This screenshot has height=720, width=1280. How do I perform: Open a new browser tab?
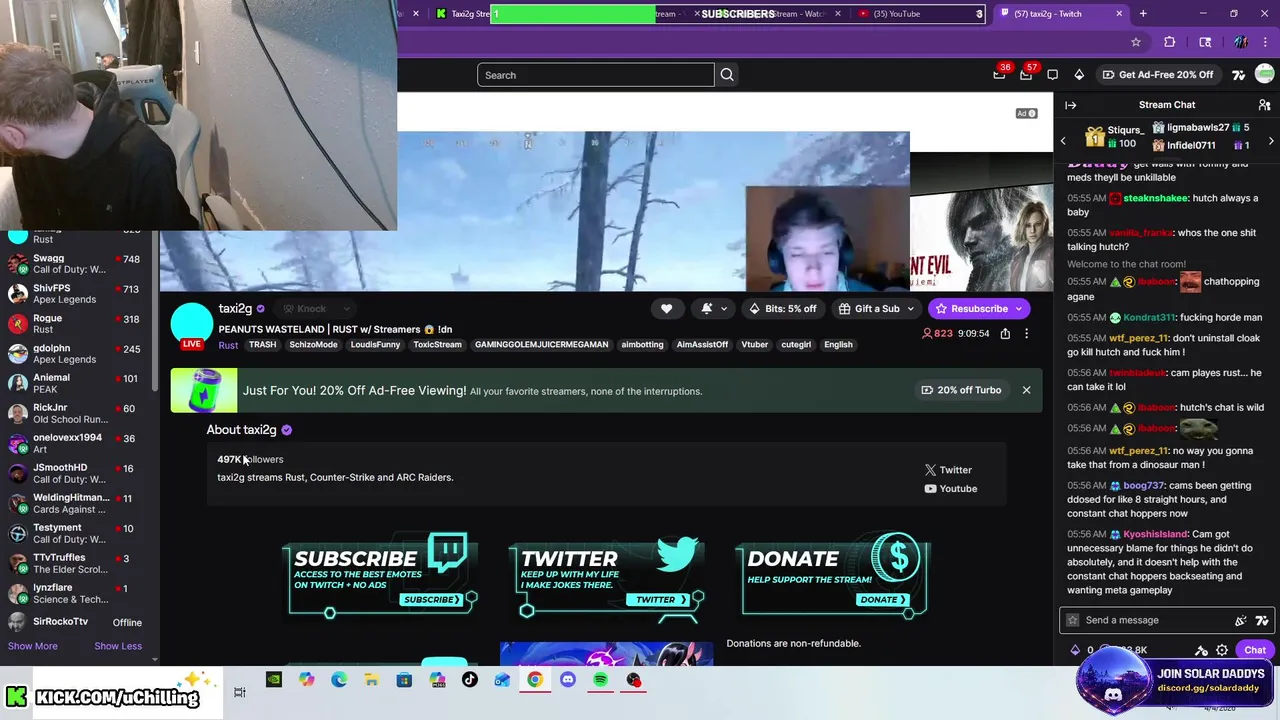tap(1143, 14)
